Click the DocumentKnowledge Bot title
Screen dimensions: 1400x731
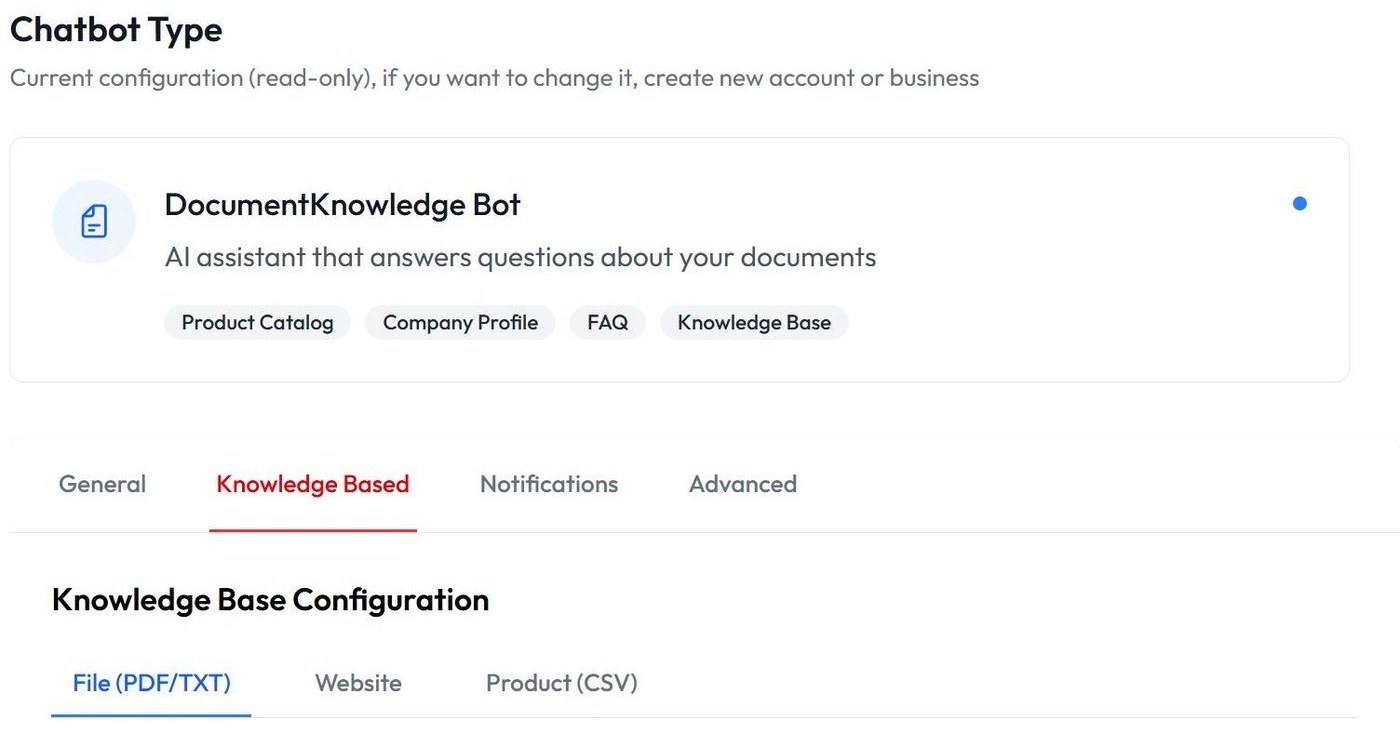(x=342, y=205)
